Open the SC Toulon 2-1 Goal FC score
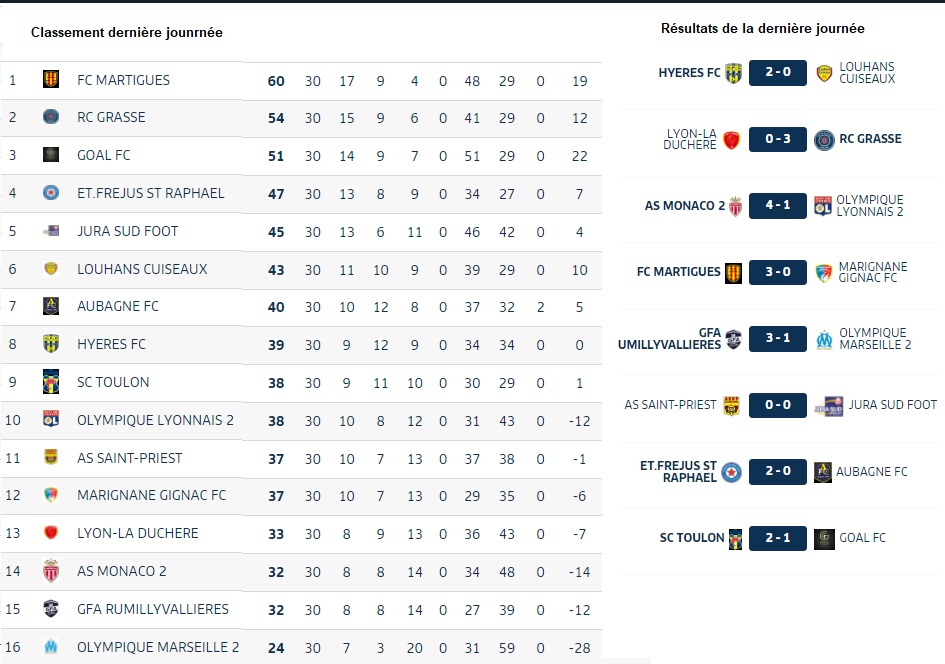 (x=777, y=538)
